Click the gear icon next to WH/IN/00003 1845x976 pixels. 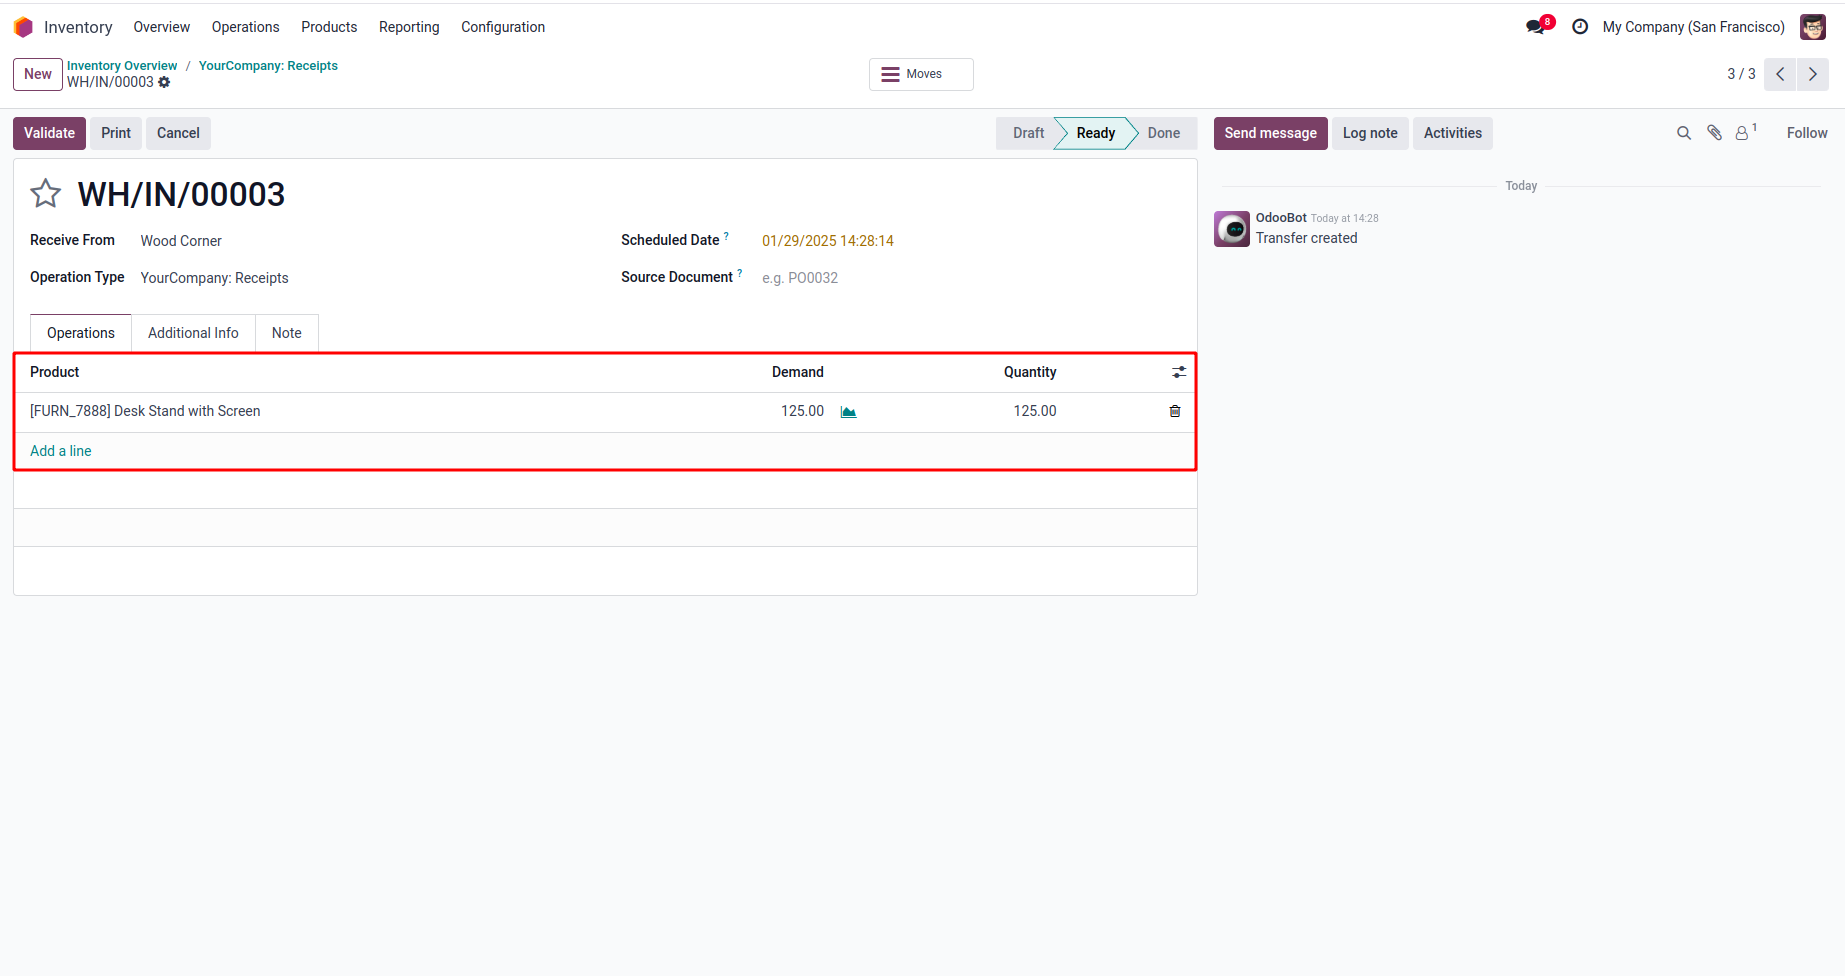tap(164, 82)
